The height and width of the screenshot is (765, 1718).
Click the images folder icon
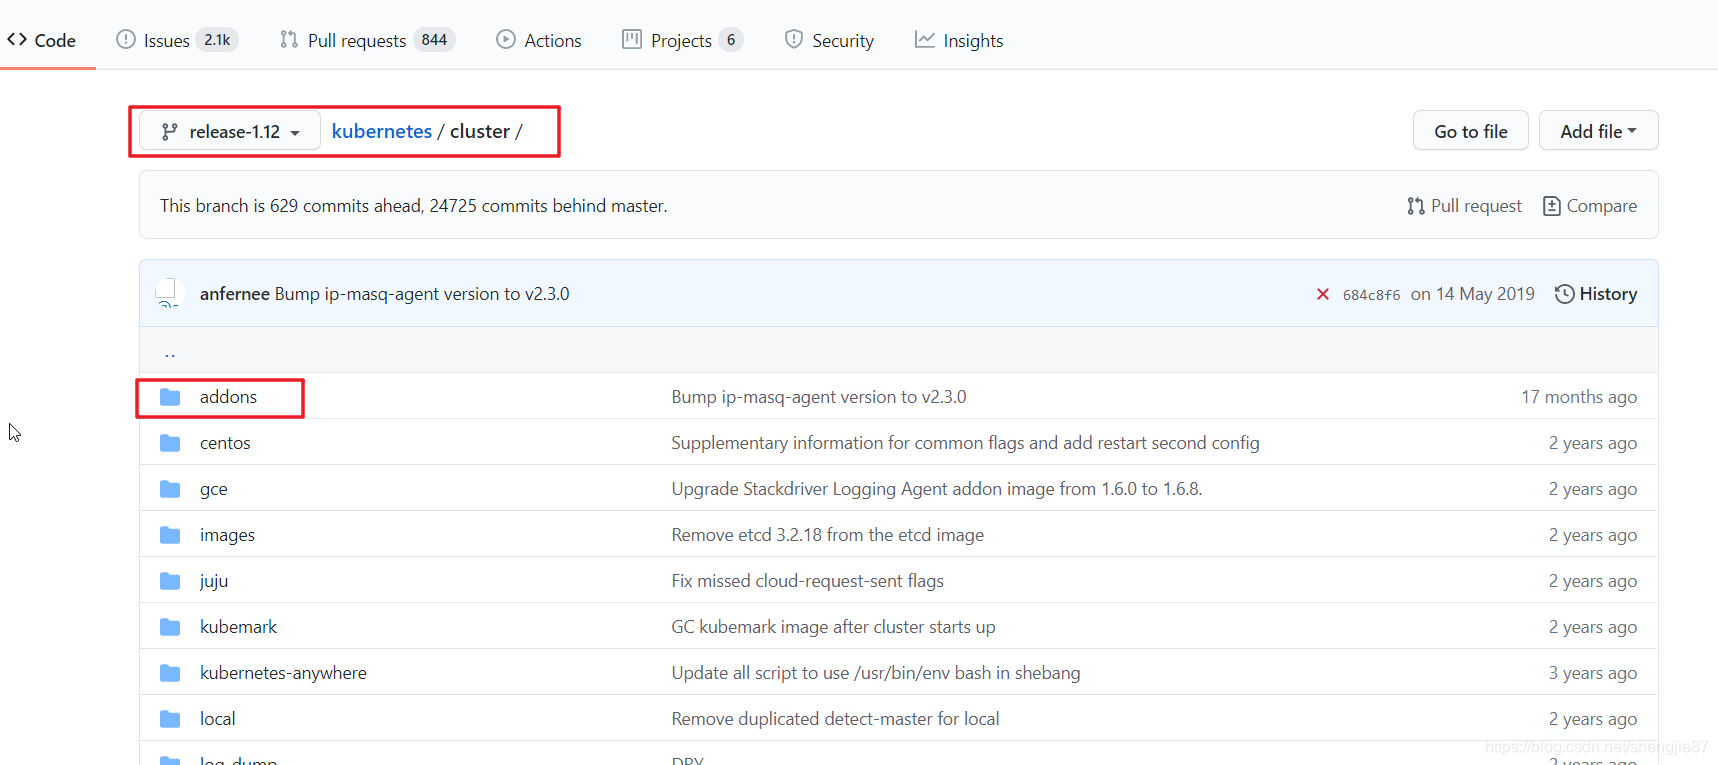(170, 535)
